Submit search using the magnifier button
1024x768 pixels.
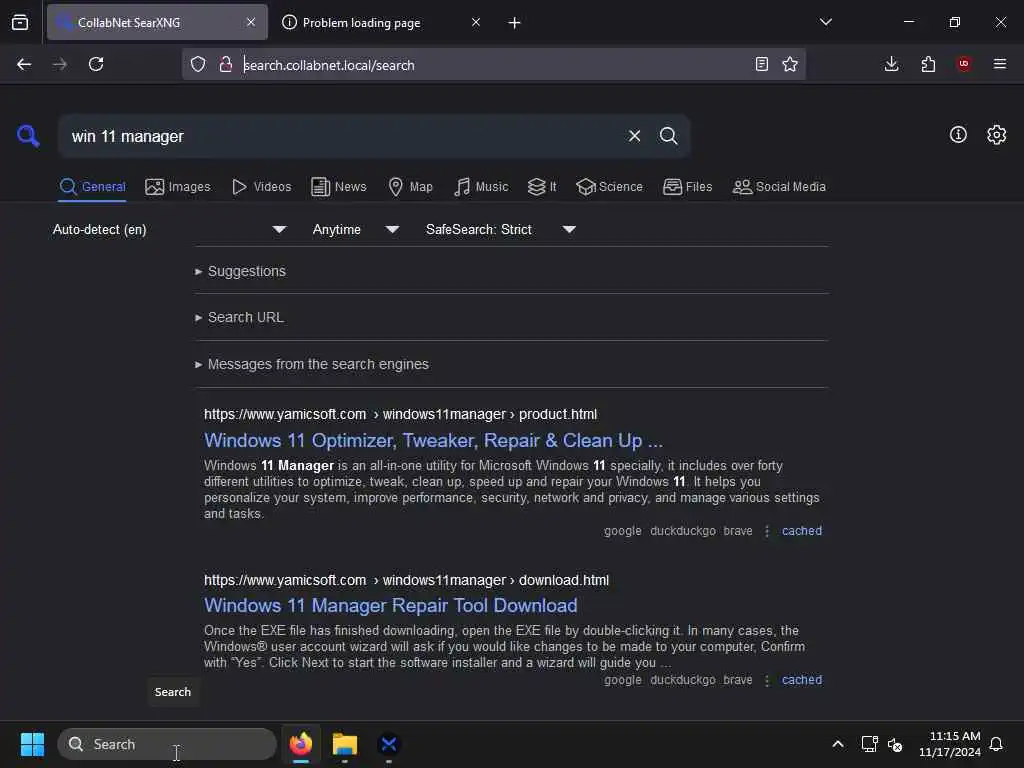coord(668,136)
